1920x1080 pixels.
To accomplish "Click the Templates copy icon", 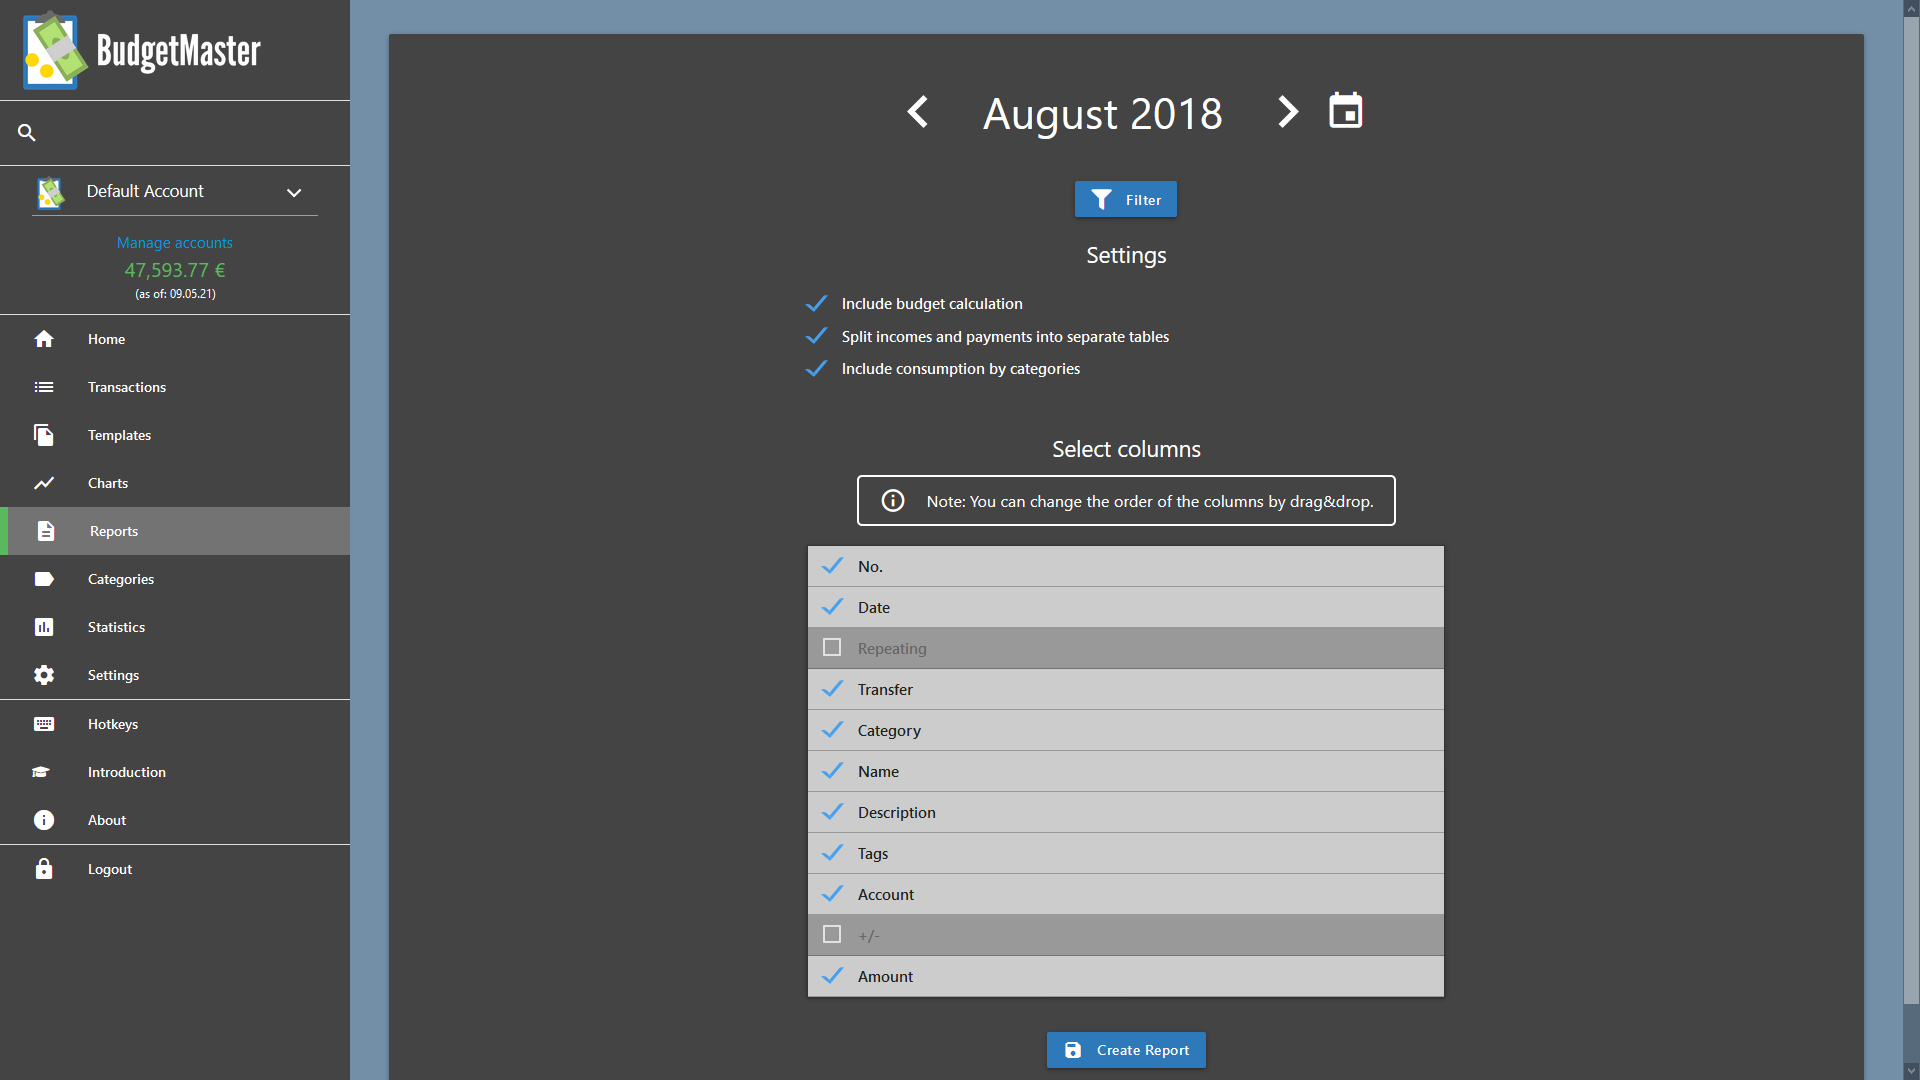I will (x=44, y=435).
